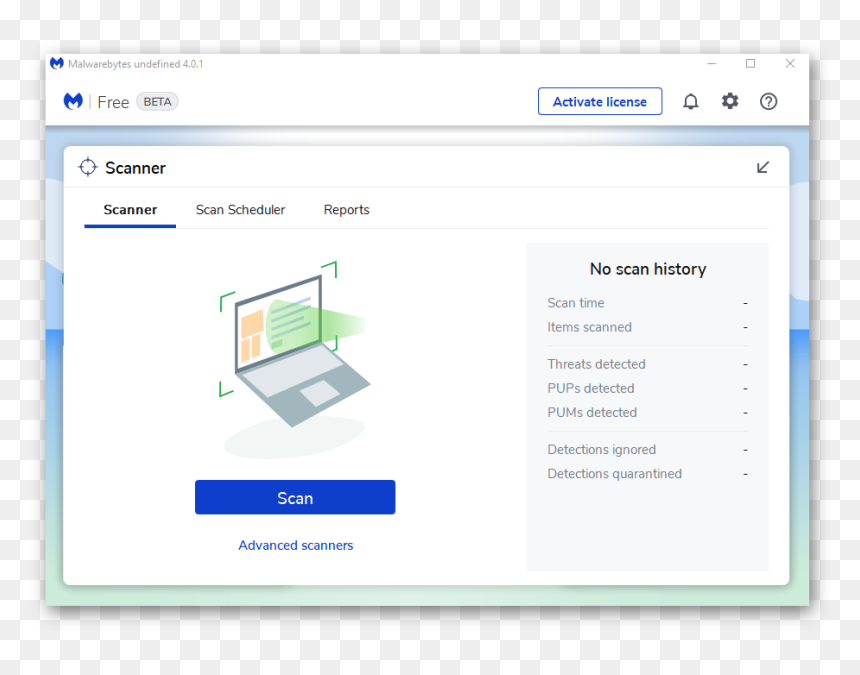860x675 pixels.
Task: Switch to the Scanner tab
Action: pos(130,210)
